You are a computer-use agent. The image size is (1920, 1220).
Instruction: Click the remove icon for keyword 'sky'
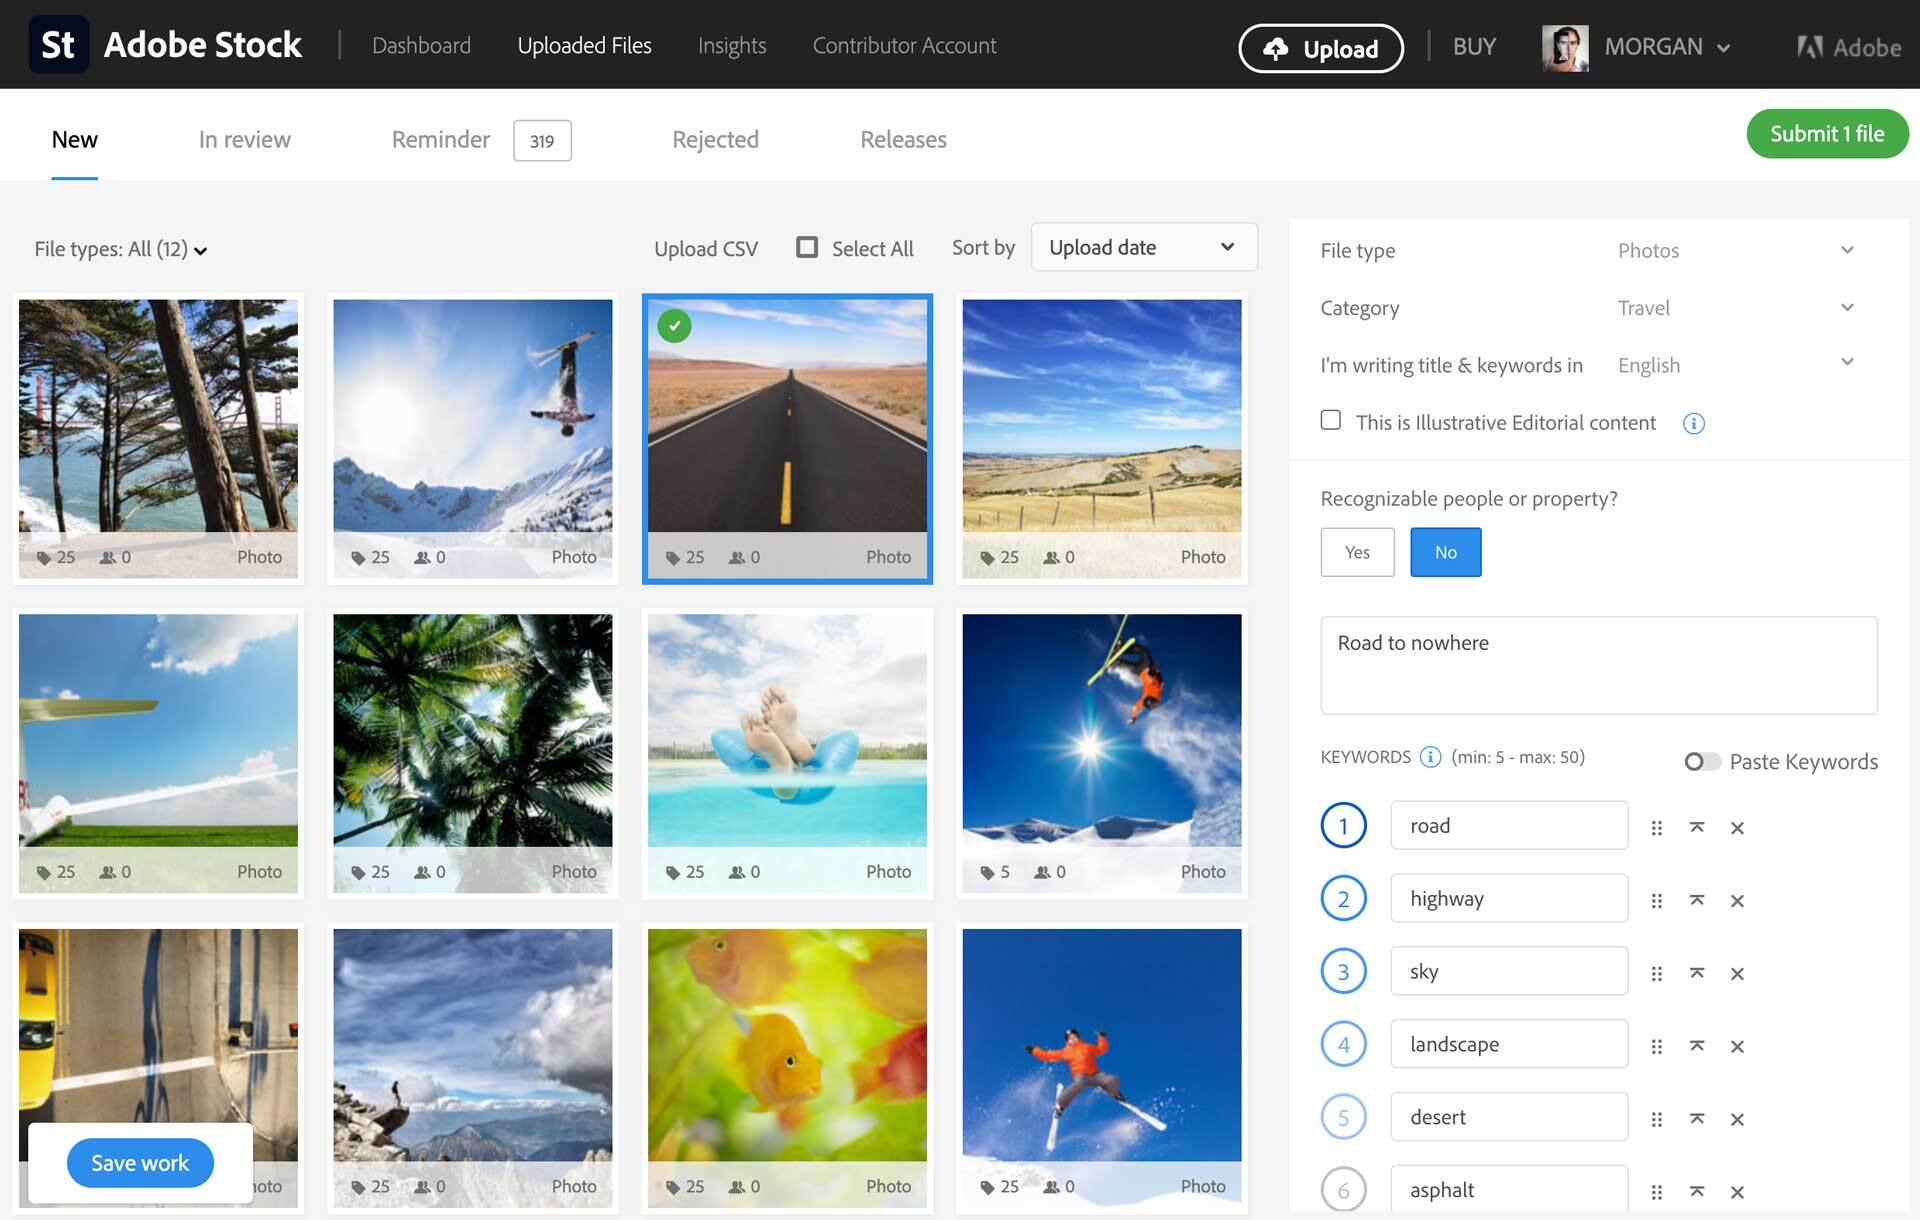1737,971
